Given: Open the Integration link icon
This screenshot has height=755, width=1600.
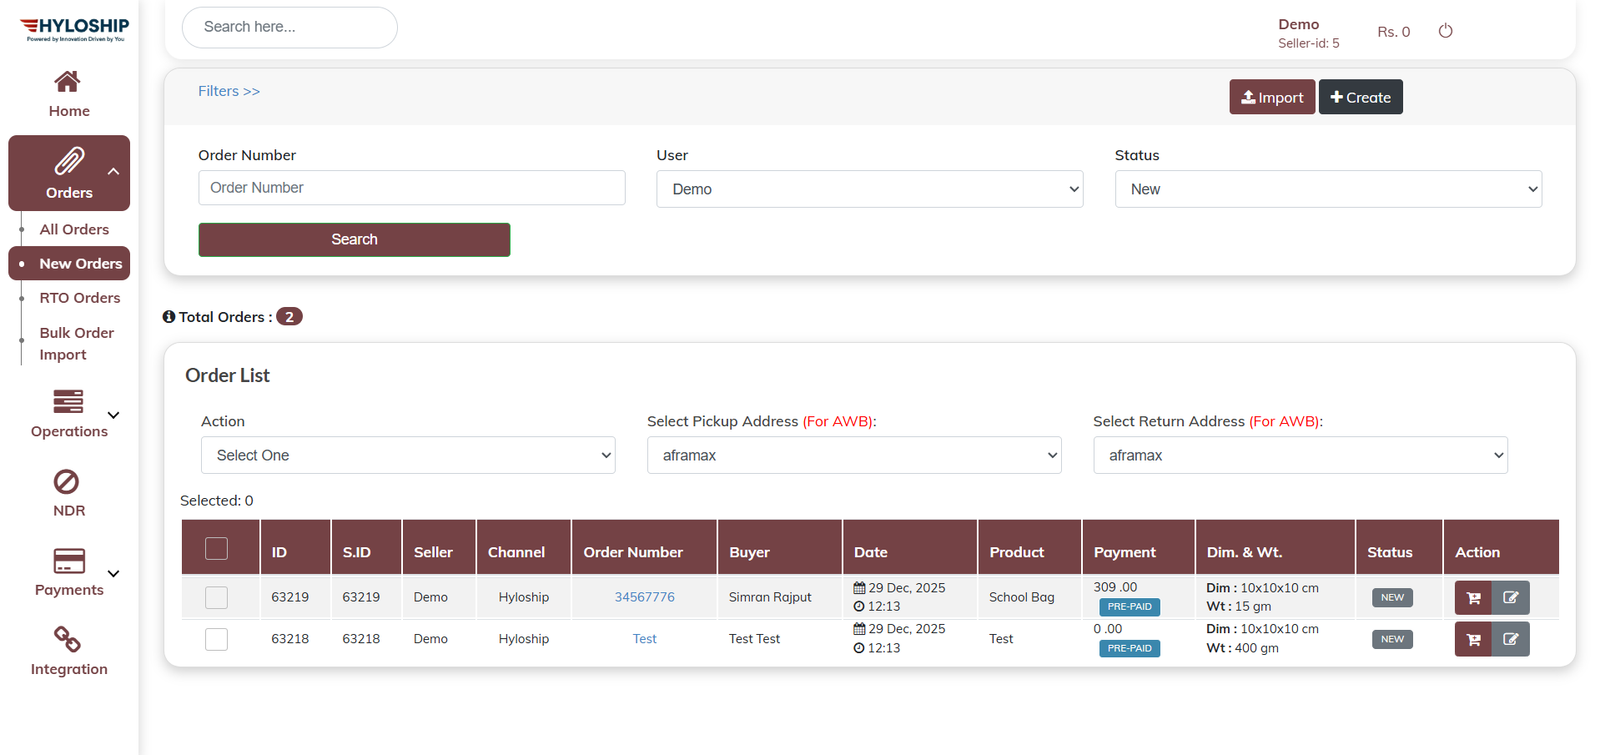Looking at the screenshot, I should pos(67,639).
